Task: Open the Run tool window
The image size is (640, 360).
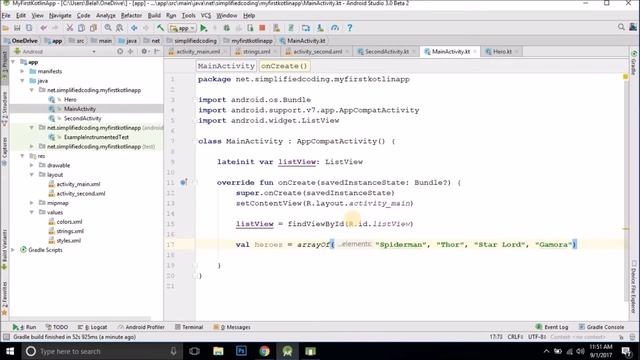Action: tap(24, 327)
